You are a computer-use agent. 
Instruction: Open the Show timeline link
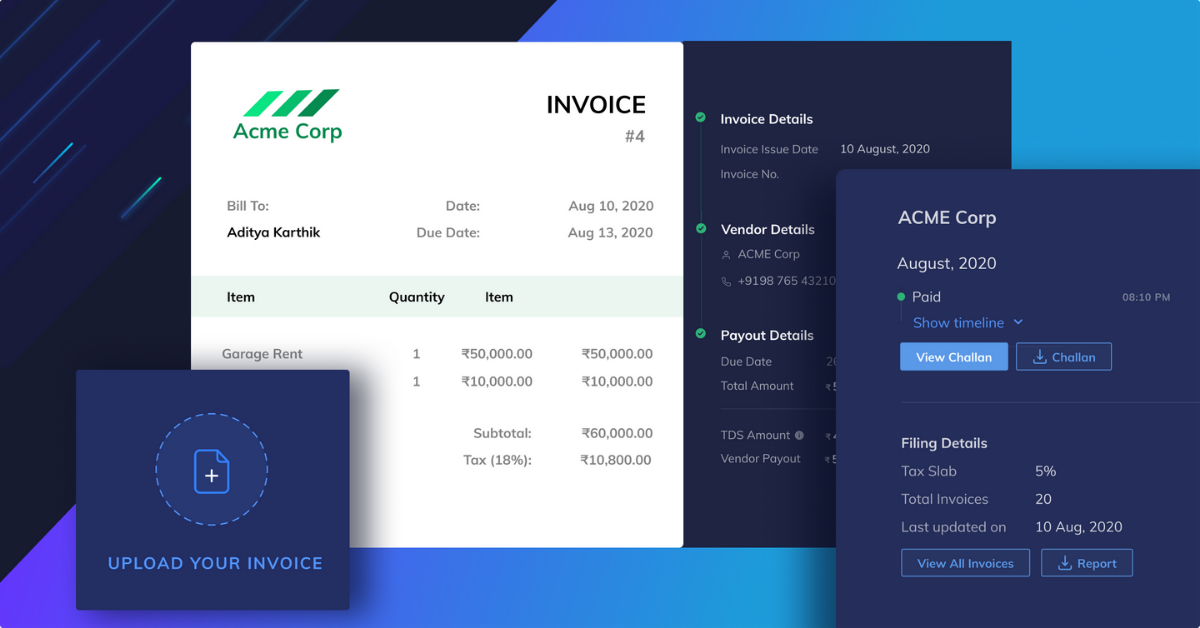[958, 322]
